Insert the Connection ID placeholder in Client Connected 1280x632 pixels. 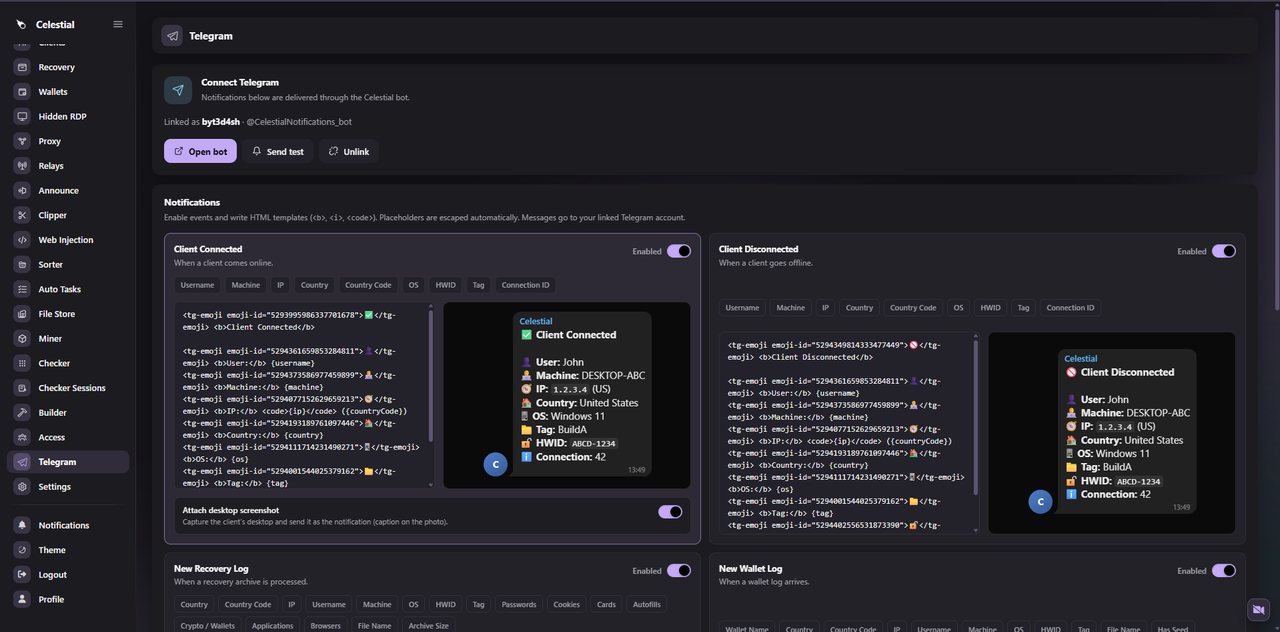point(525,285)
